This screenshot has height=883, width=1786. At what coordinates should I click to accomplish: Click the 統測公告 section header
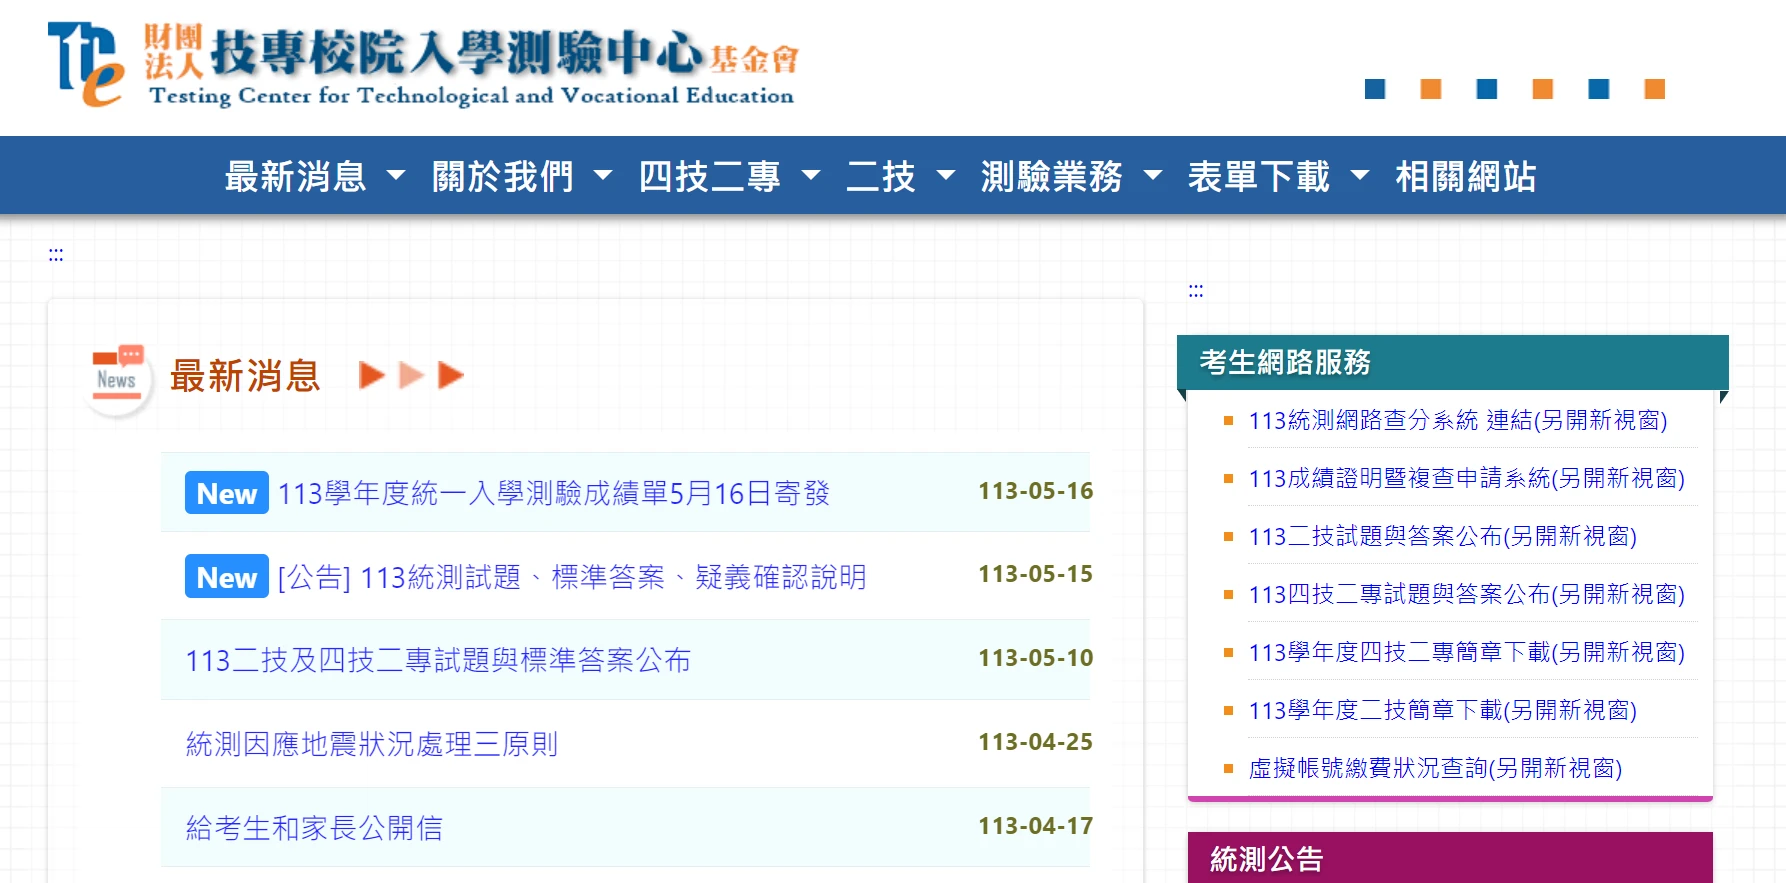[x=1266, y=859]
